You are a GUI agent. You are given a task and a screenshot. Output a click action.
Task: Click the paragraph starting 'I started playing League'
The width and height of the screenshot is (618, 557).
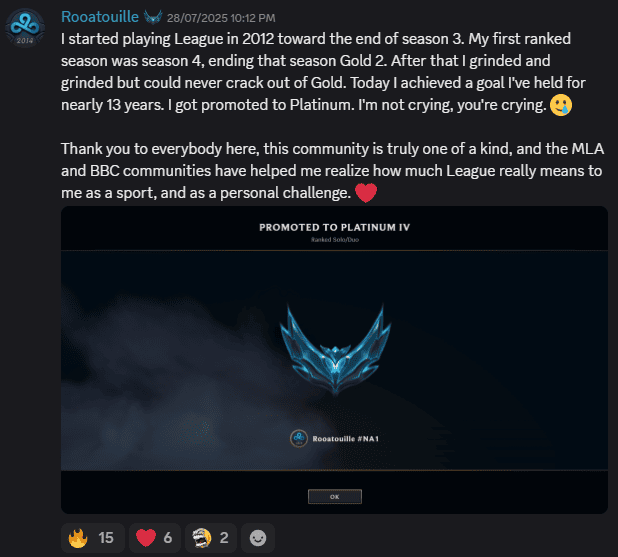(x=323, y=72)
